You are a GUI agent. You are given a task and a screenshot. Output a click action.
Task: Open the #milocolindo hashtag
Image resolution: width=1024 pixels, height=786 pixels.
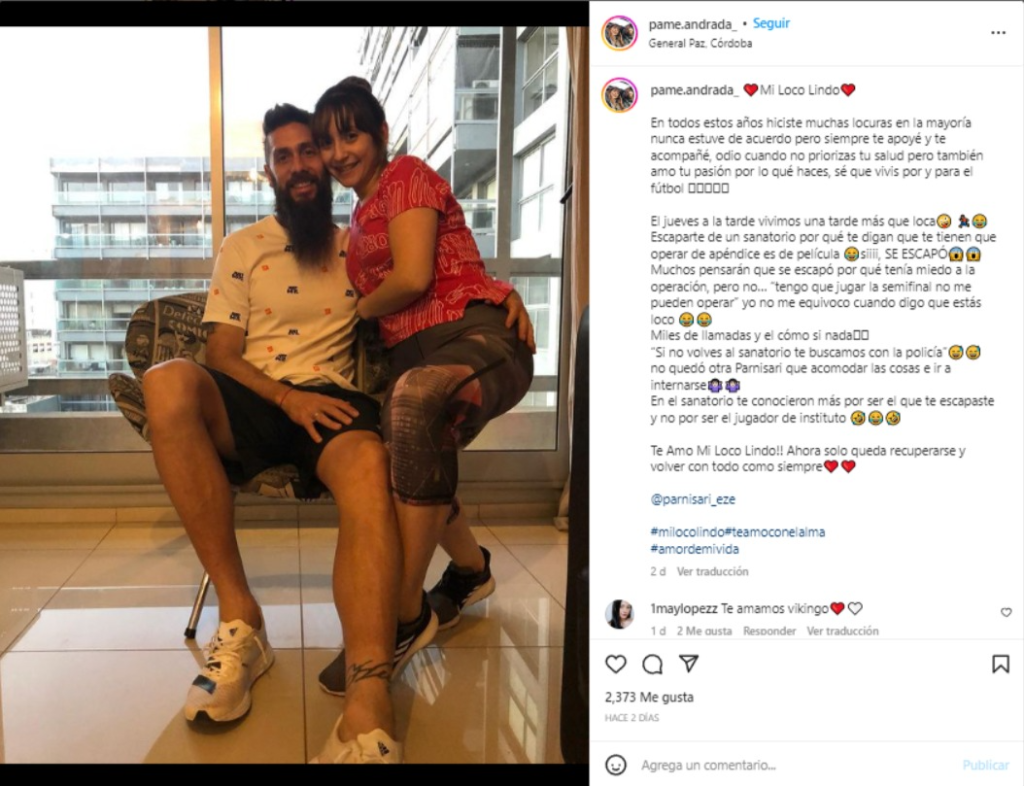pyautogui.click(x=687, y=532)
